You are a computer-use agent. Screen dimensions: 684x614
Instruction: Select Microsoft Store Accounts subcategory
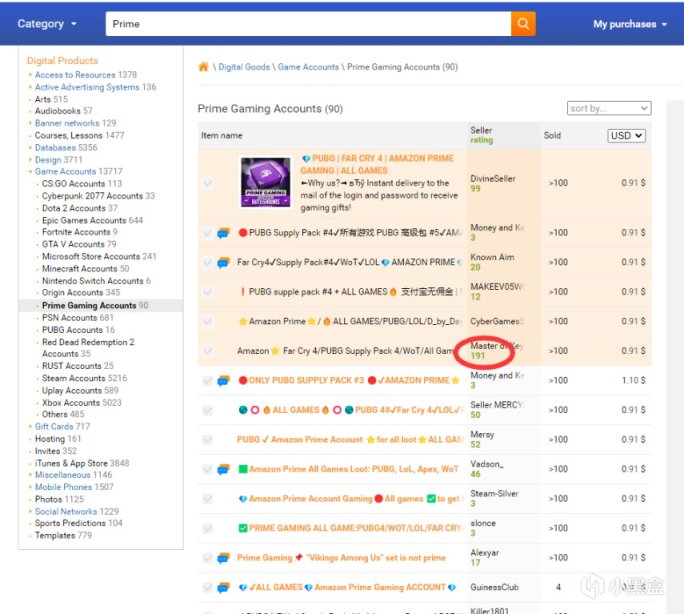point(91,256)
